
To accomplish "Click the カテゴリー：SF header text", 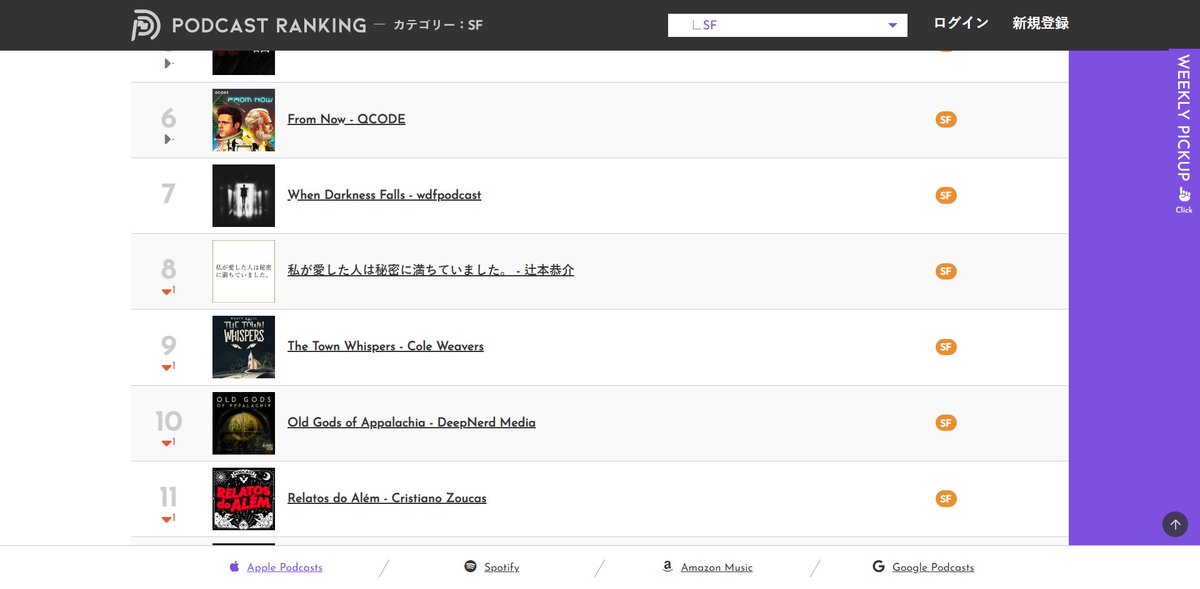I will pos(438,25).
